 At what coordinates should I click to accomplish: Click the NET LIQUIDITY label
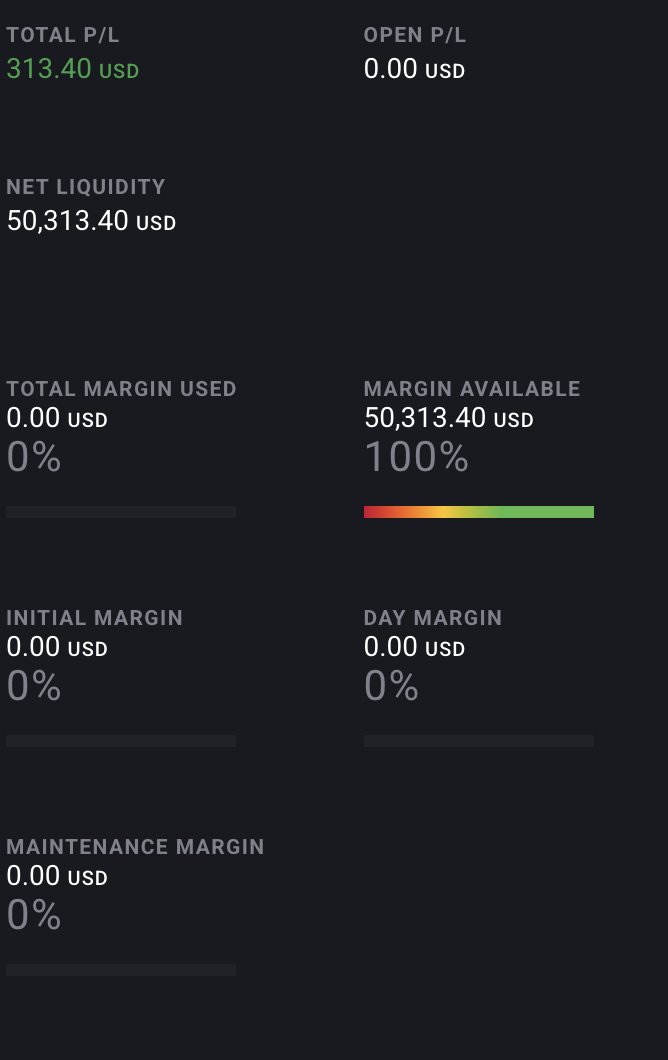(86, 187)
